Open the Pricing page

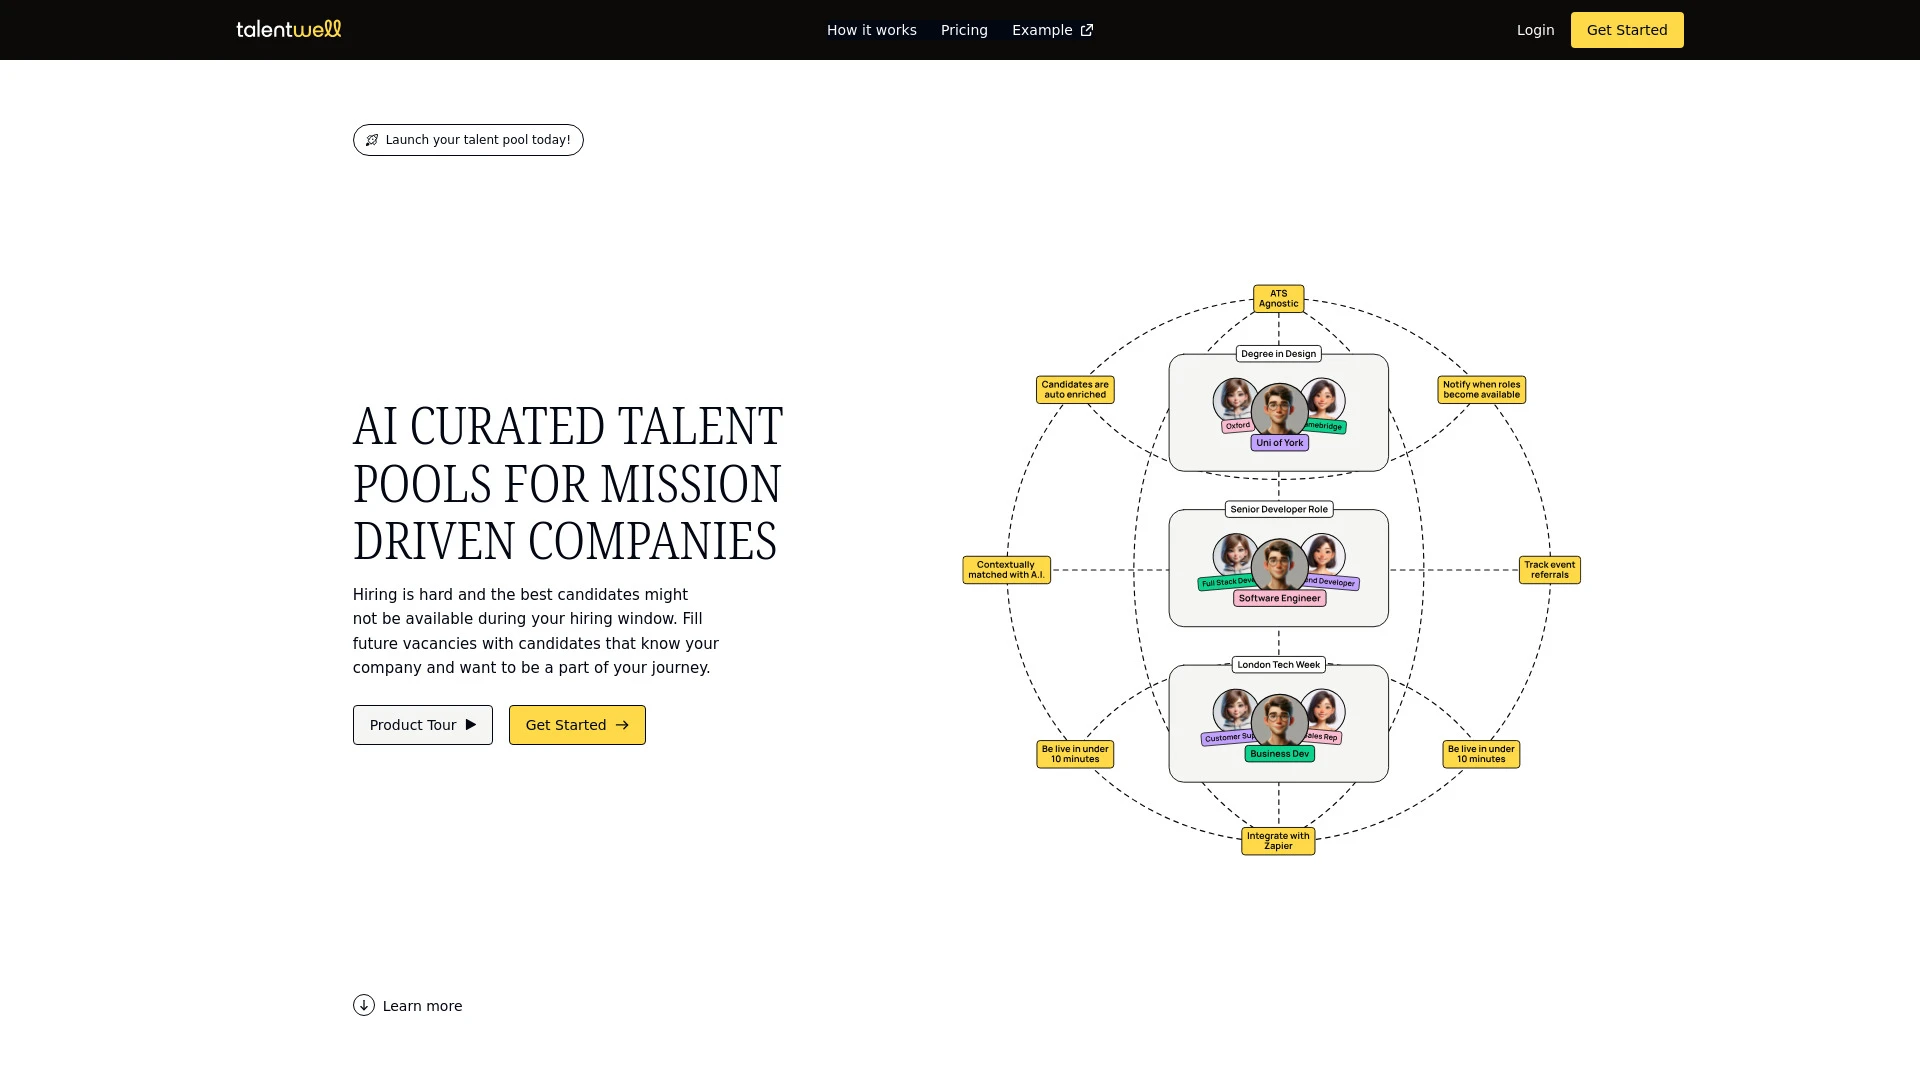pyautogui.click(x=963, y=30)
